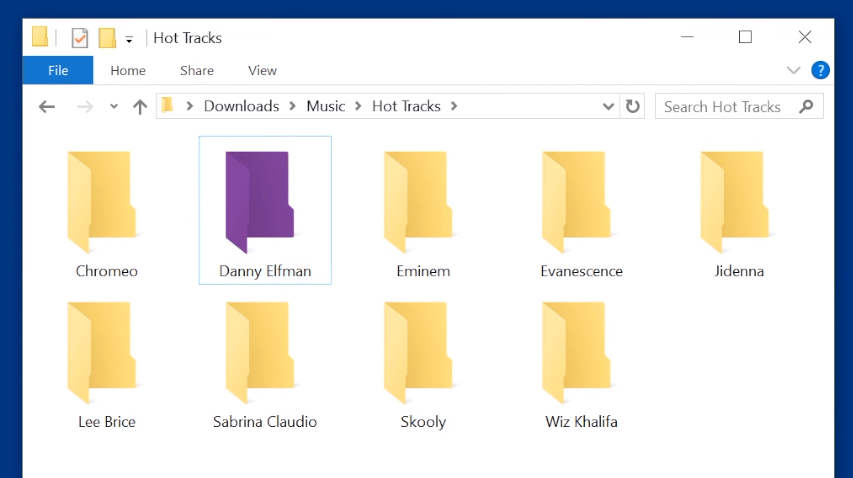The height and width of the screenshot is (478, 853).
Task: Click the folder icon in the address bar
Action: pyautogui.click(x=168, y=105)
